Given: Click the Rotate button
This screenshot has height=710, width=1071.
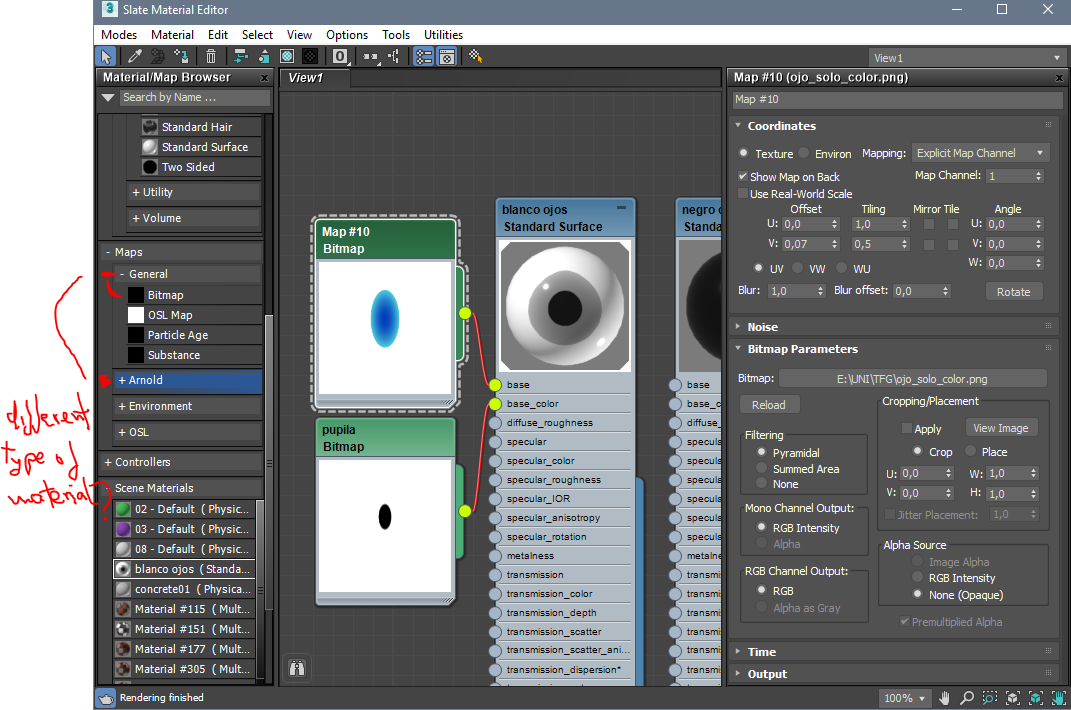Looking at the screenshot, I should (x=1014, y=292).
